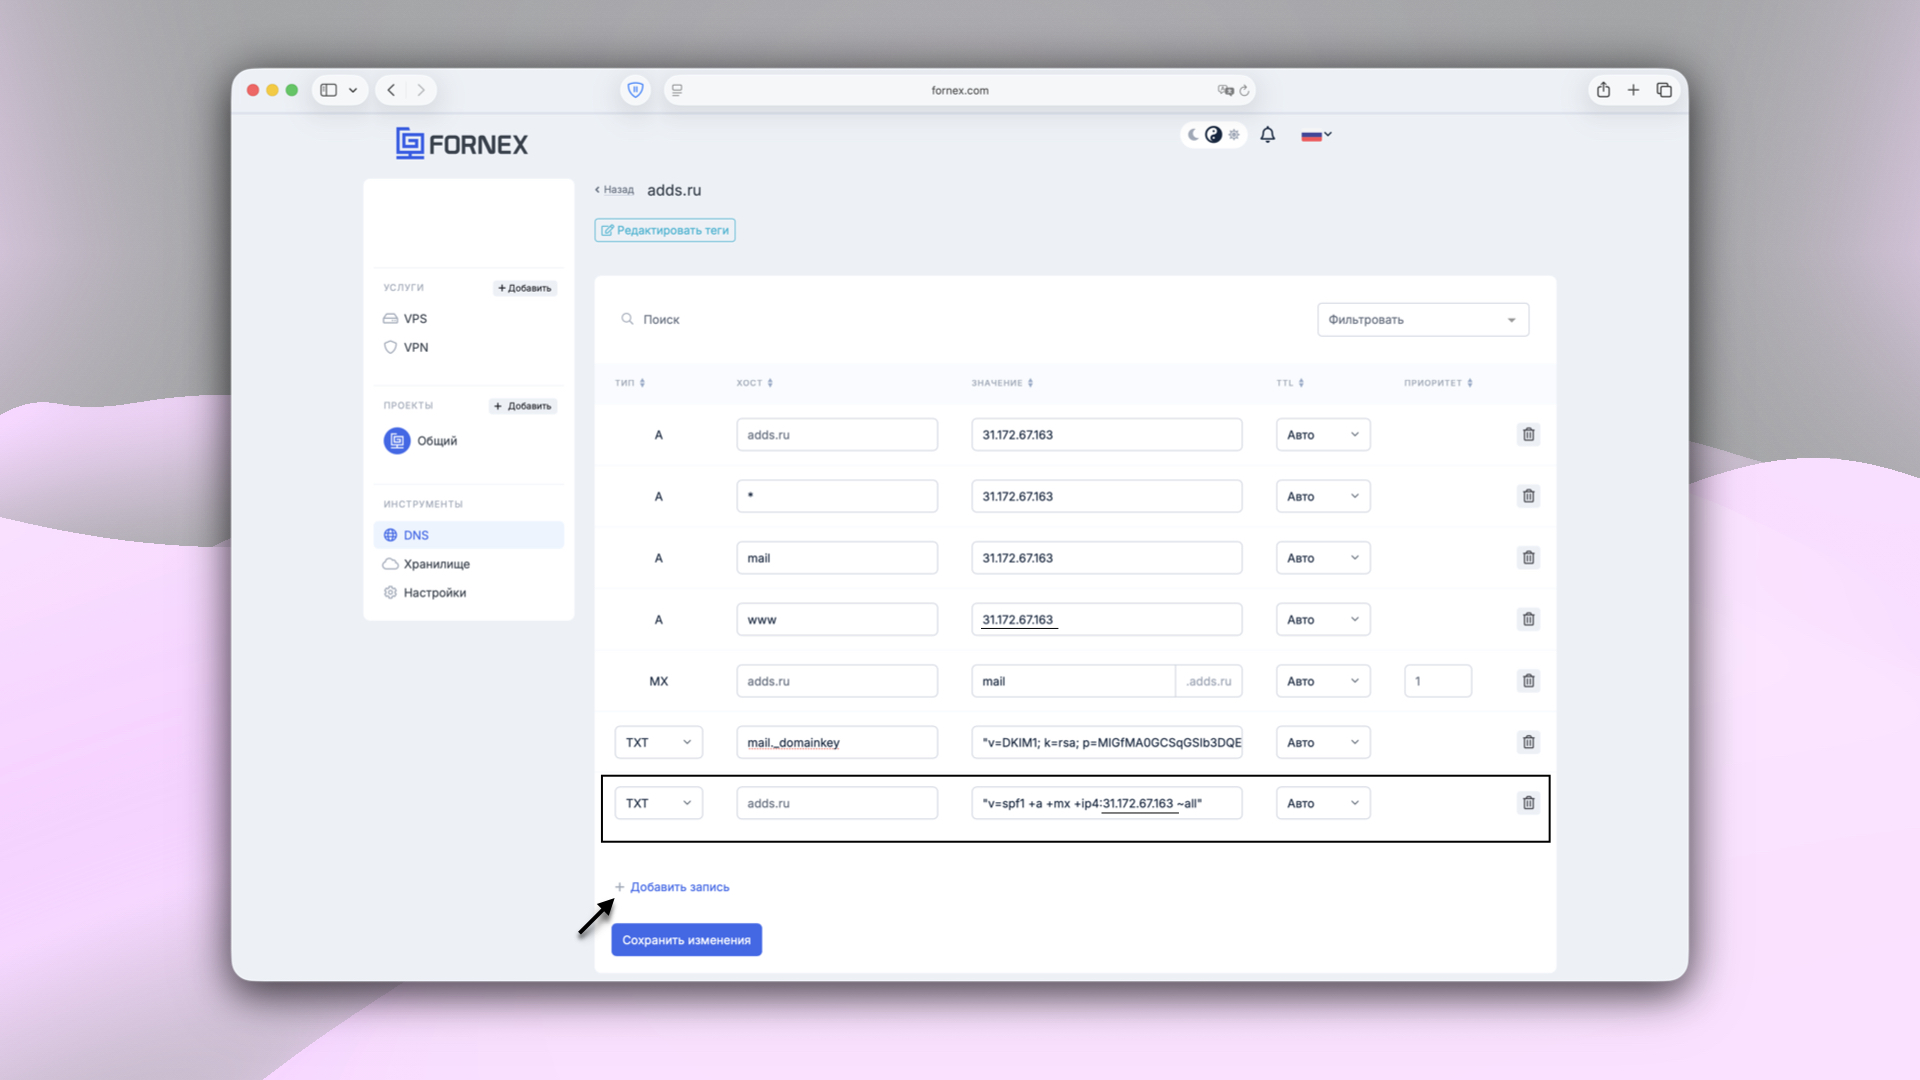Open VPS in the services sidebar
The height and width of the screenshot is (1080, 1920).
415,319
